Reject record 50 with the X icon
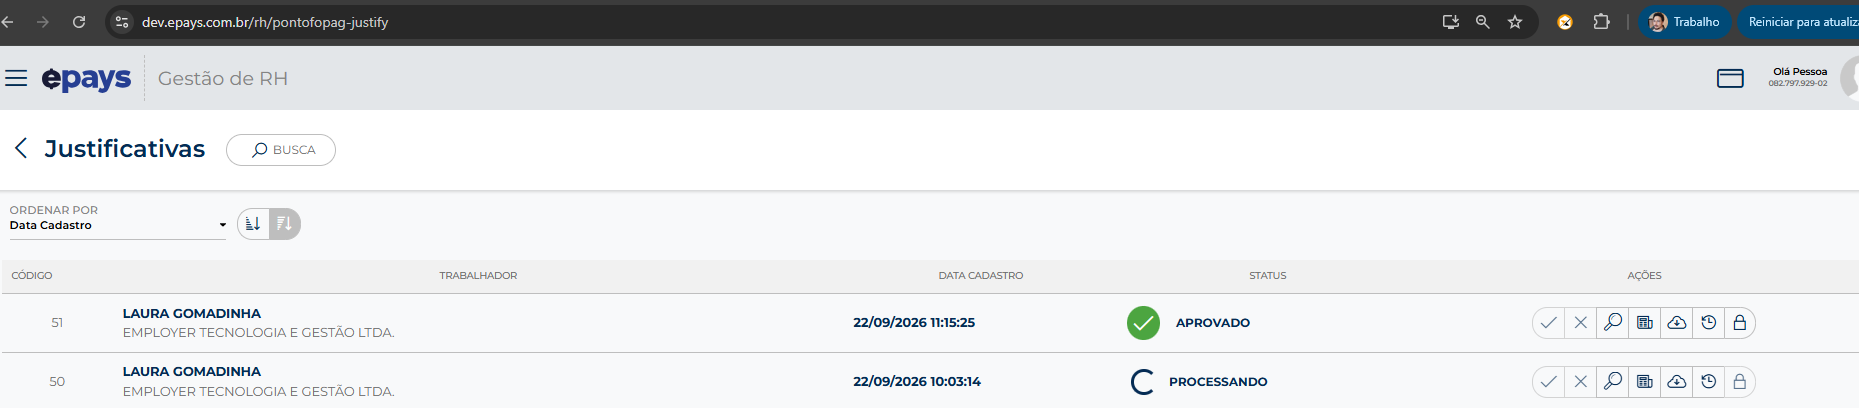Image resolution: width=1859 pixels, height=408 pixels. 1581,381
